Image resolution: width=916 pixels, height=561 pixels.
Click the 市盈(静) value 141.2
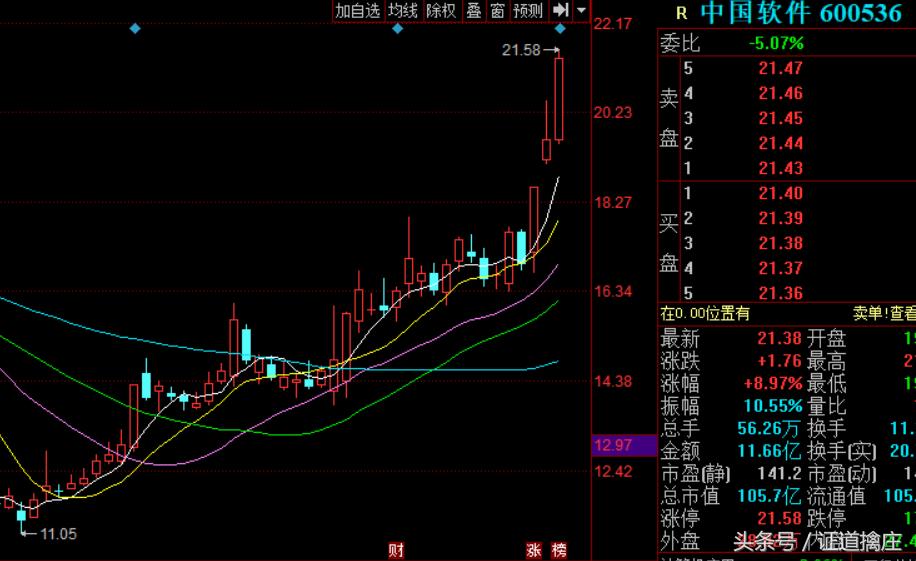(780, 473)
